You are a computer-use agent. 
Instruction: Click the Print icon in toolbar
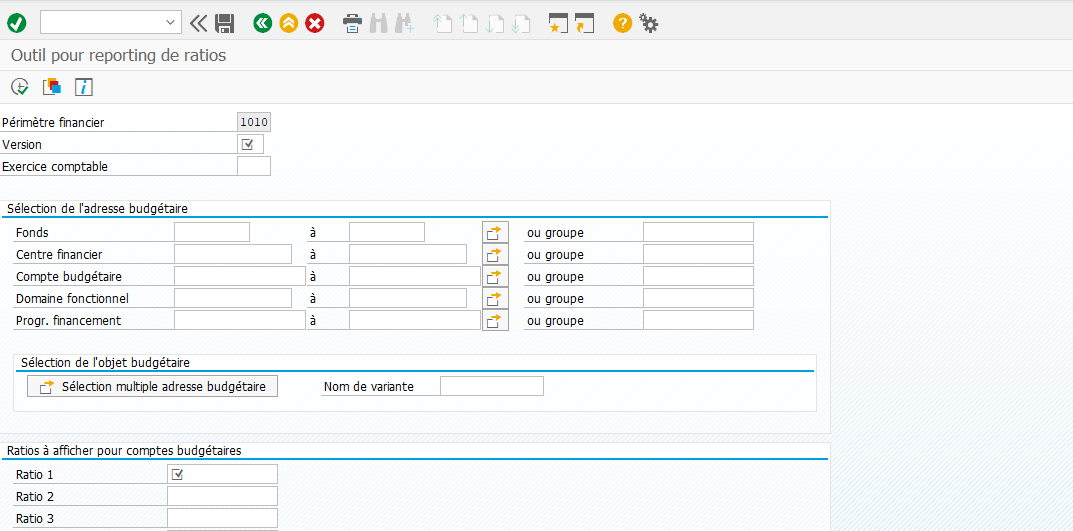tap(352, 22)
